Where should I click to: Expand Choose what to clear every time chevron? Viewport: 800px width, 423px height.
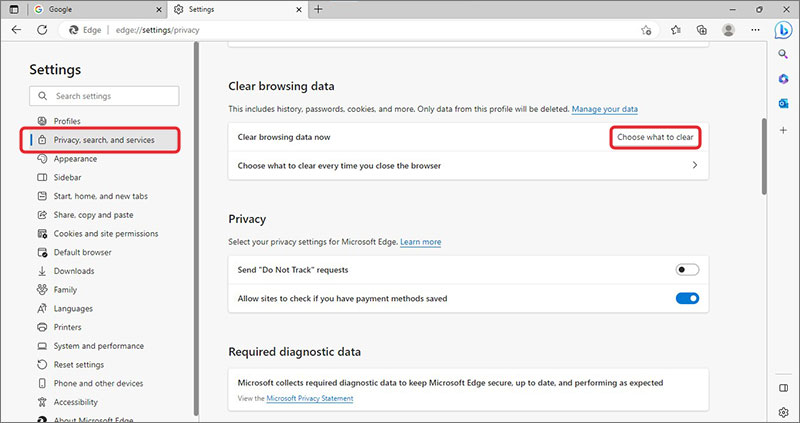click(694, 165)
